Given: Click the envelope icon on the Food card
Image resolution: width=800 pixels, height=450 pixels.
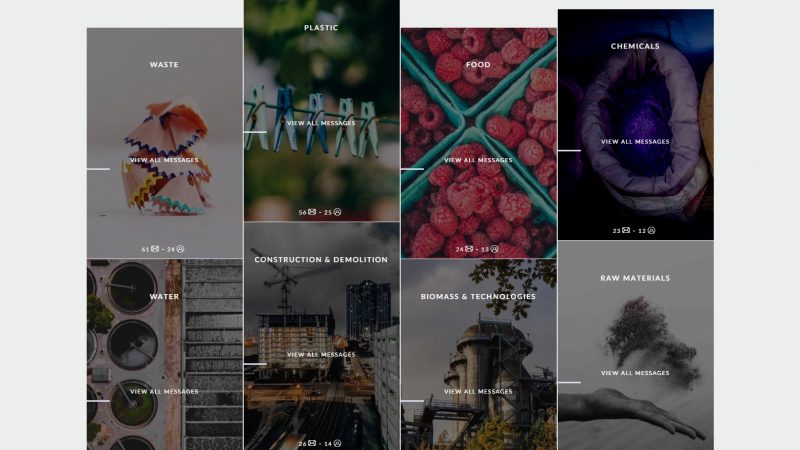Looking at the screenshot, I should click(x=469, y=249).
